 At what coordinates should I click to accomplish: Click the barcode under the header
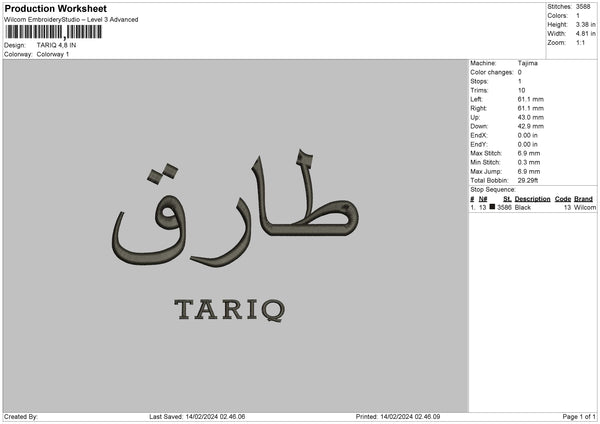tap(54, 32)
